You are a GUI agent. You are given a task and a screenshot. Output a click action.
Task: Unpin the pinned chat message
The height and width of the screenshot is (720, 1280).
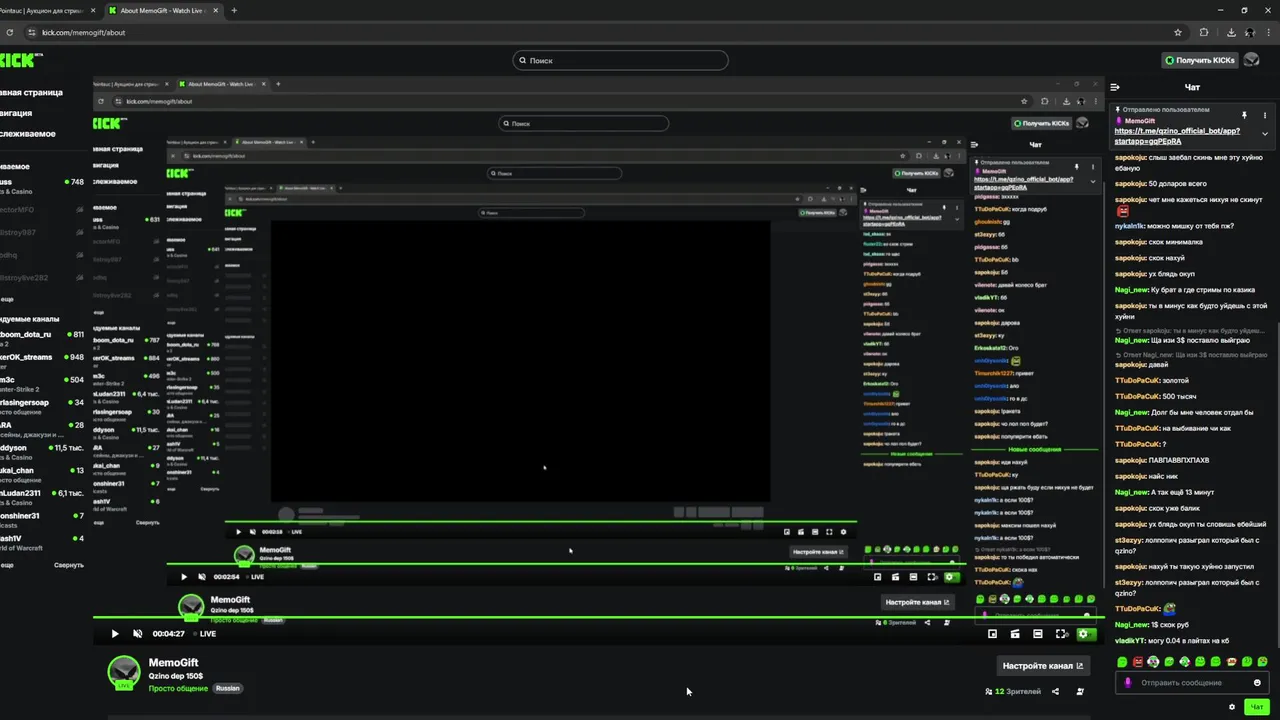(x=1244, y=115)
